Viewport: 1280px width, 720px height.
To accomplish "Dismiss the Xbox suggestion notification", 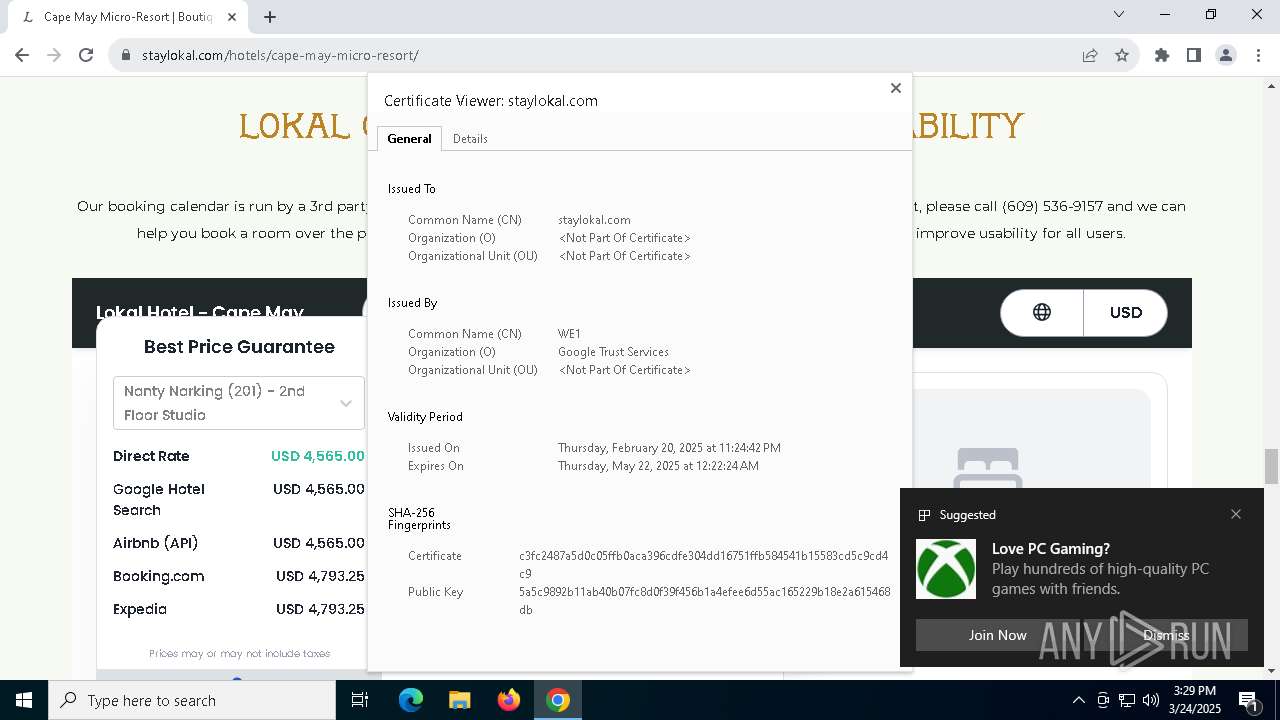I will [x=1166, y=635].
